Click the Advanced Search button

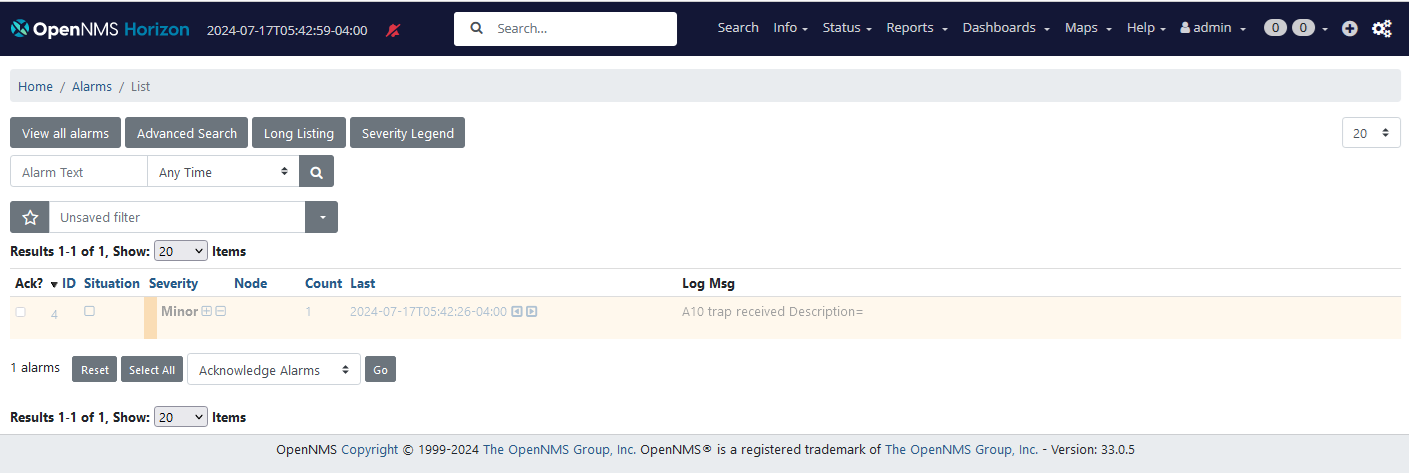(187, 133)
